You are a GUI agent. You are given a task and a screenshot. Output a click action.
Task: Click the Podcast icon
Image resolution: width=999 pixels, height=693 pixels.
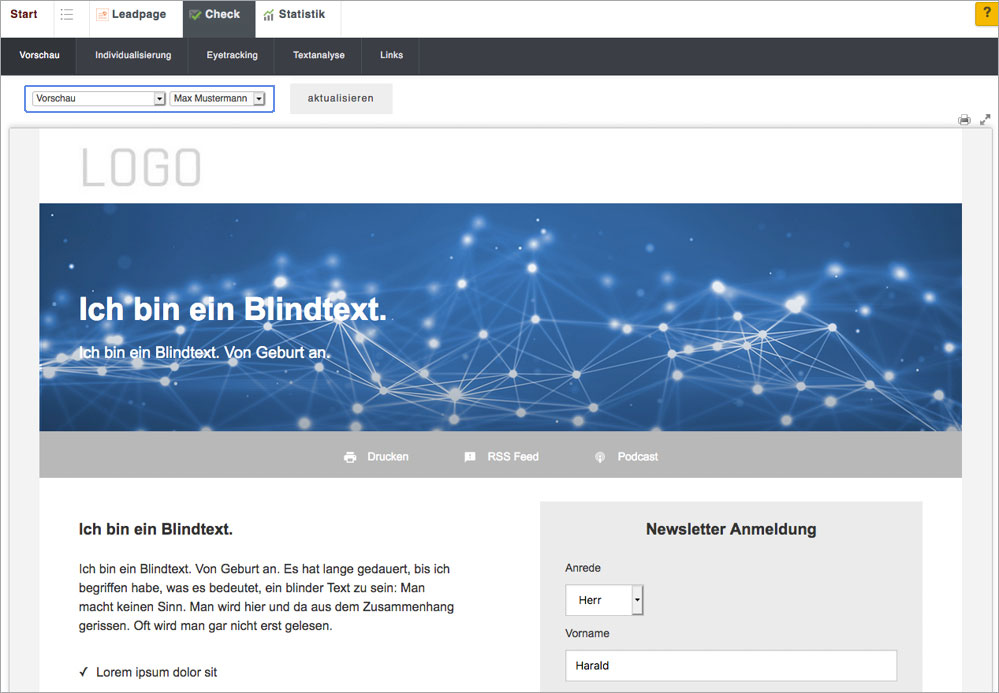tap(600, 457)
